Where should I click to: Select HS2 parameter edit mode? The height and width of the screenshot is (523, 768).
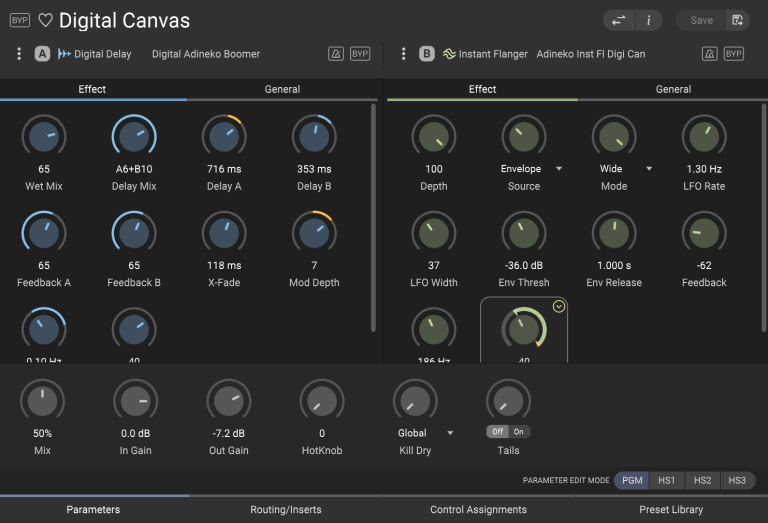(702, 480)
